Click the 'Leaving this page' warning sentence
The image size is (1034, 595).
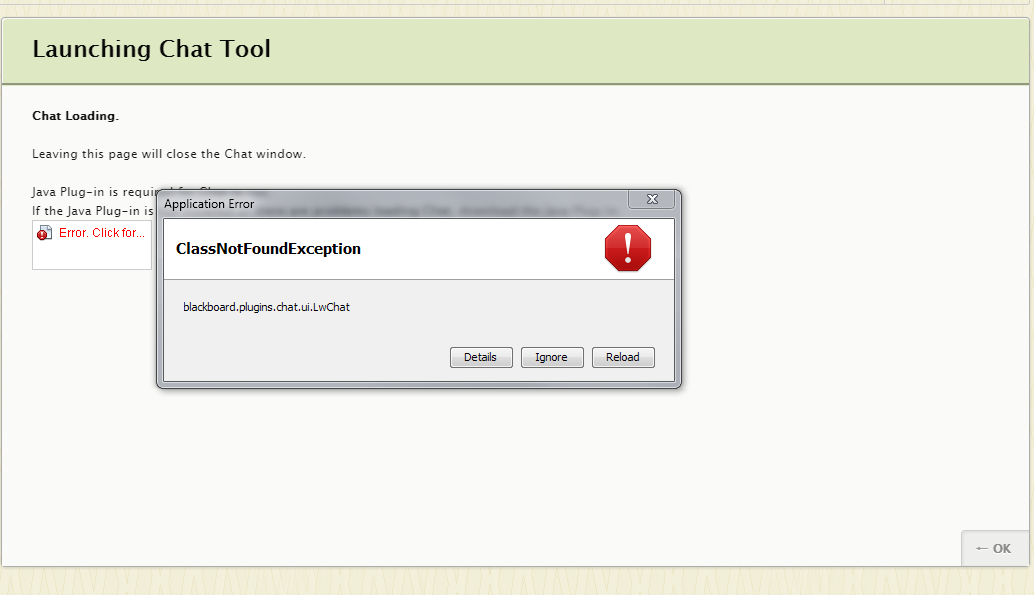(x=168, y=154)
